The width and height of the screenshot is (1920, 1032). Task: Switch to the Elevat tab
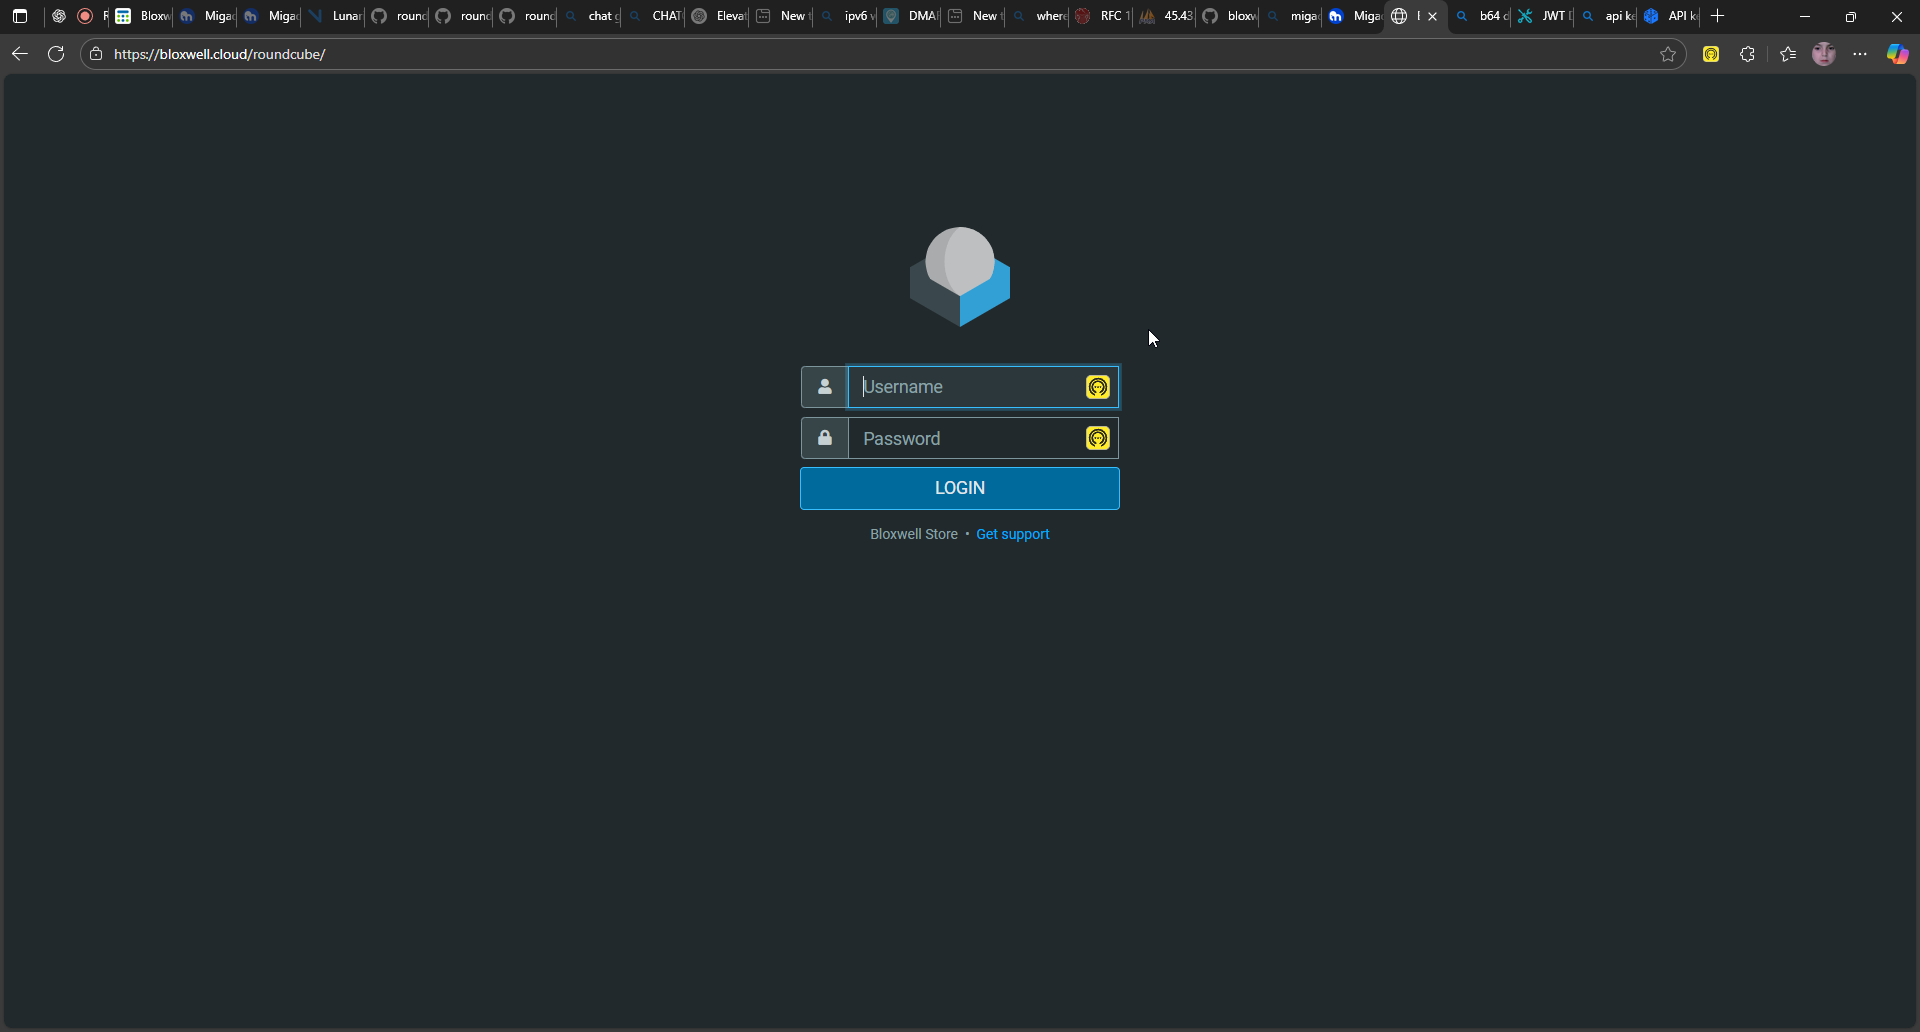tap(719, 16)
